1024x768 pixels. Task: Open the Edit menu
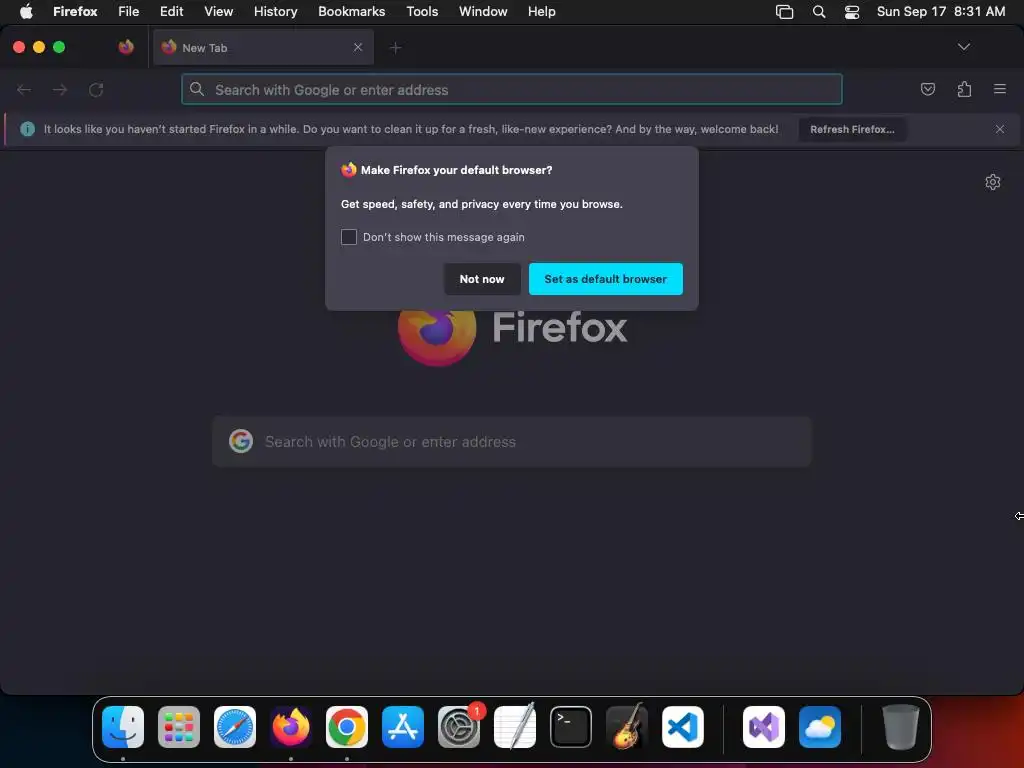point(172,11)
